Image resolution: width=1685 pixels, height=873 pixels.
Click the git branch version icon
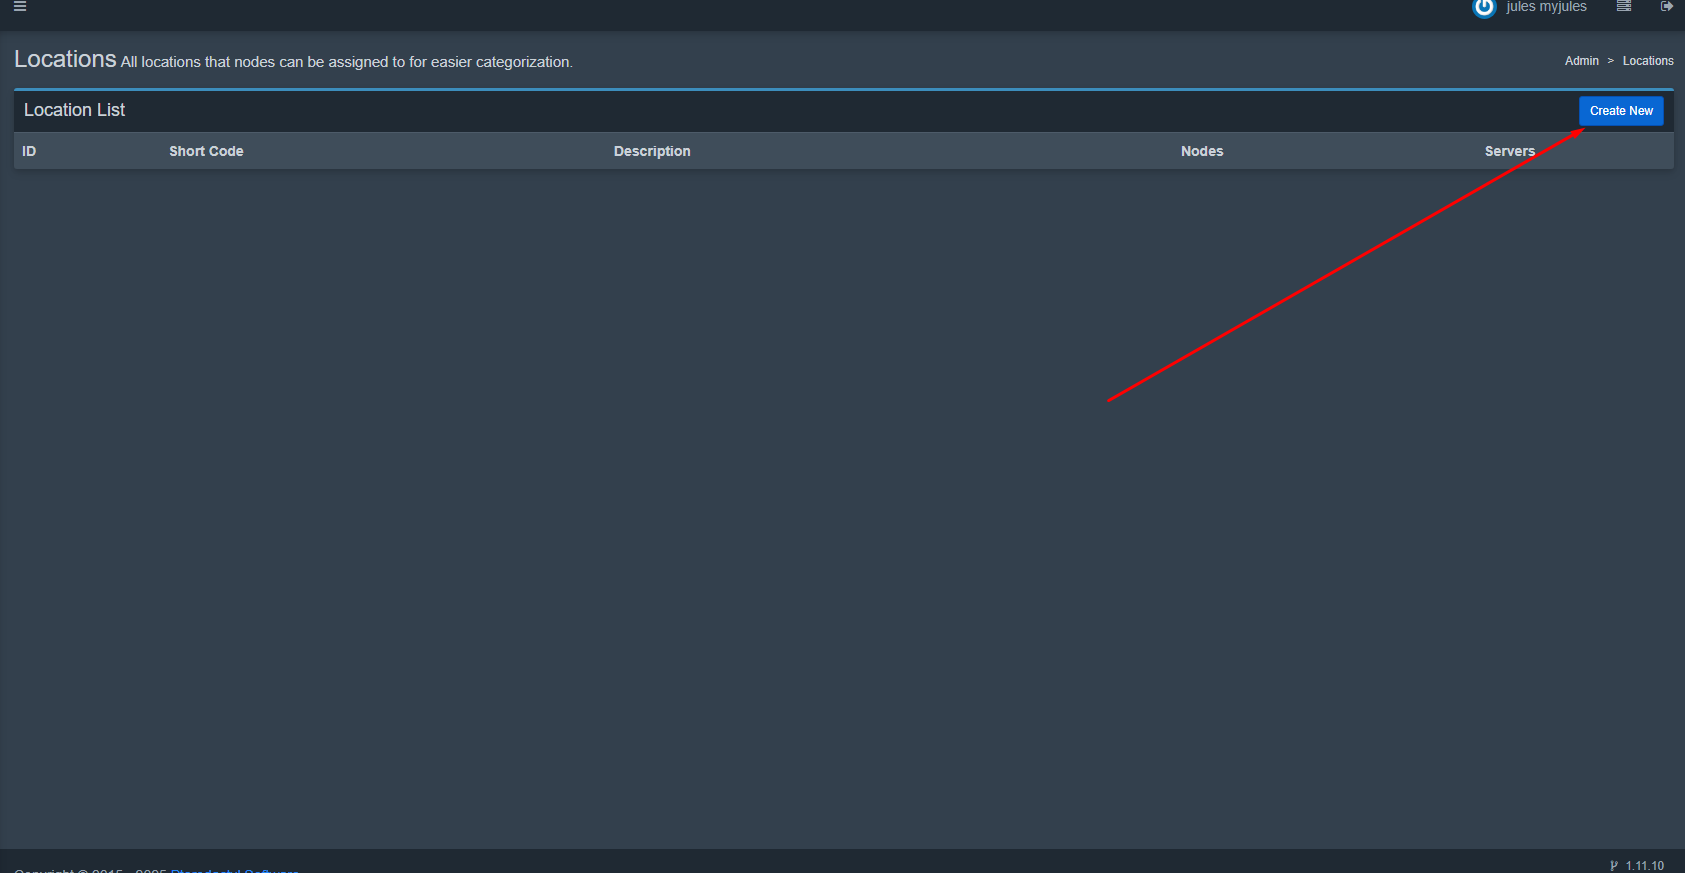point(1614,866)
